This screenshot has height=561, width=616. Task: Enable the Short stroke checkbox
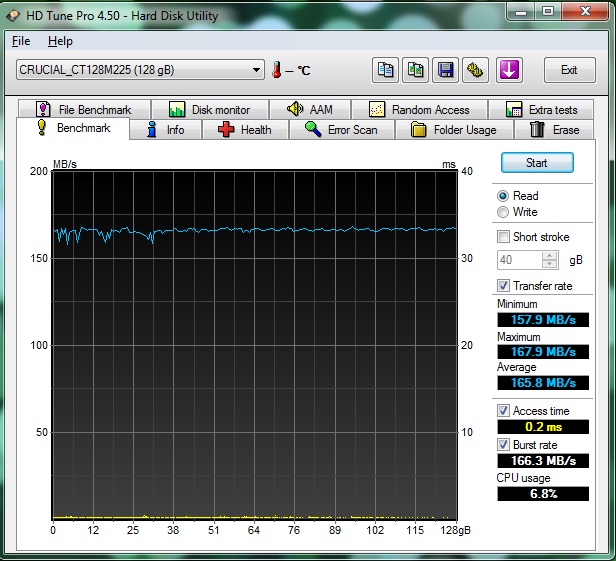pyautogui.click(x=504, y=237)
